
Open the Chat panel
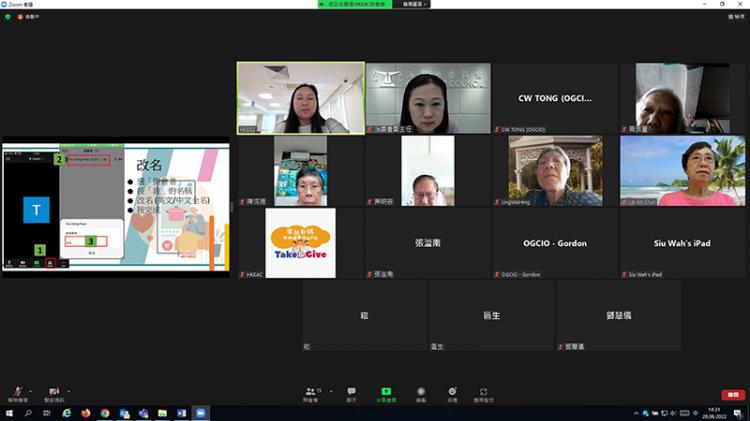point(351,392)
